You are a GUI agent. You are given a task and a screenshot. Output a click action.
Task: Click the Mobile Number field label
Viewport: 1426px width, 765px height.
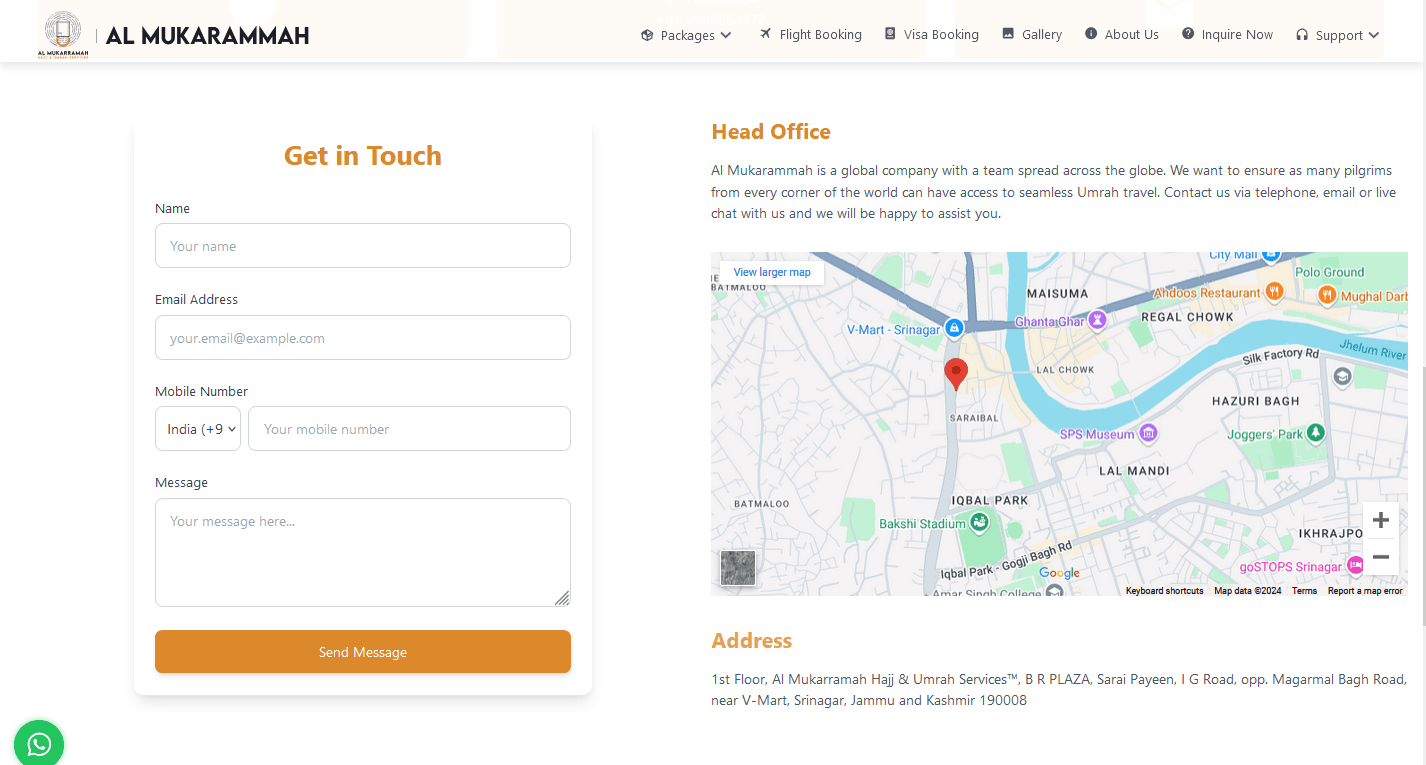coord(201,392)
